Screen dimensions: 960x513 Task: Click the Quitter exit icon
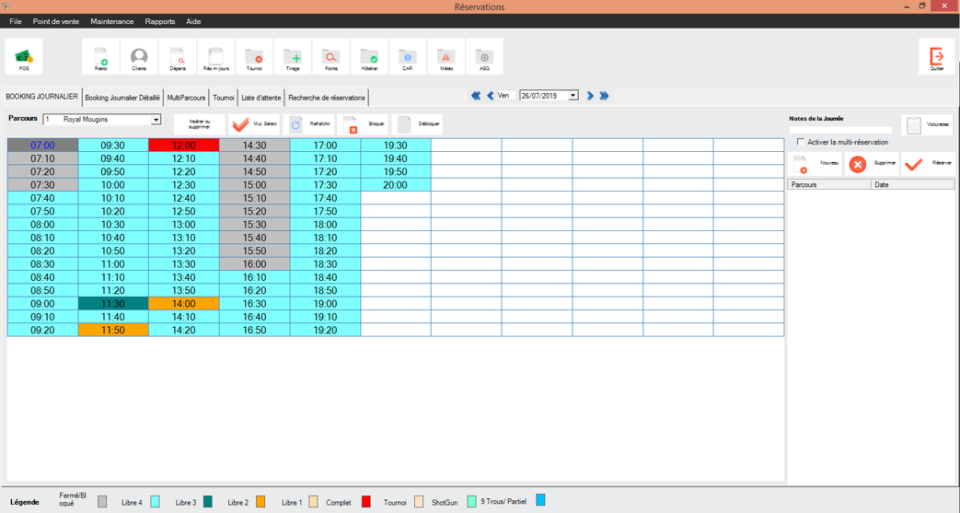937,57
